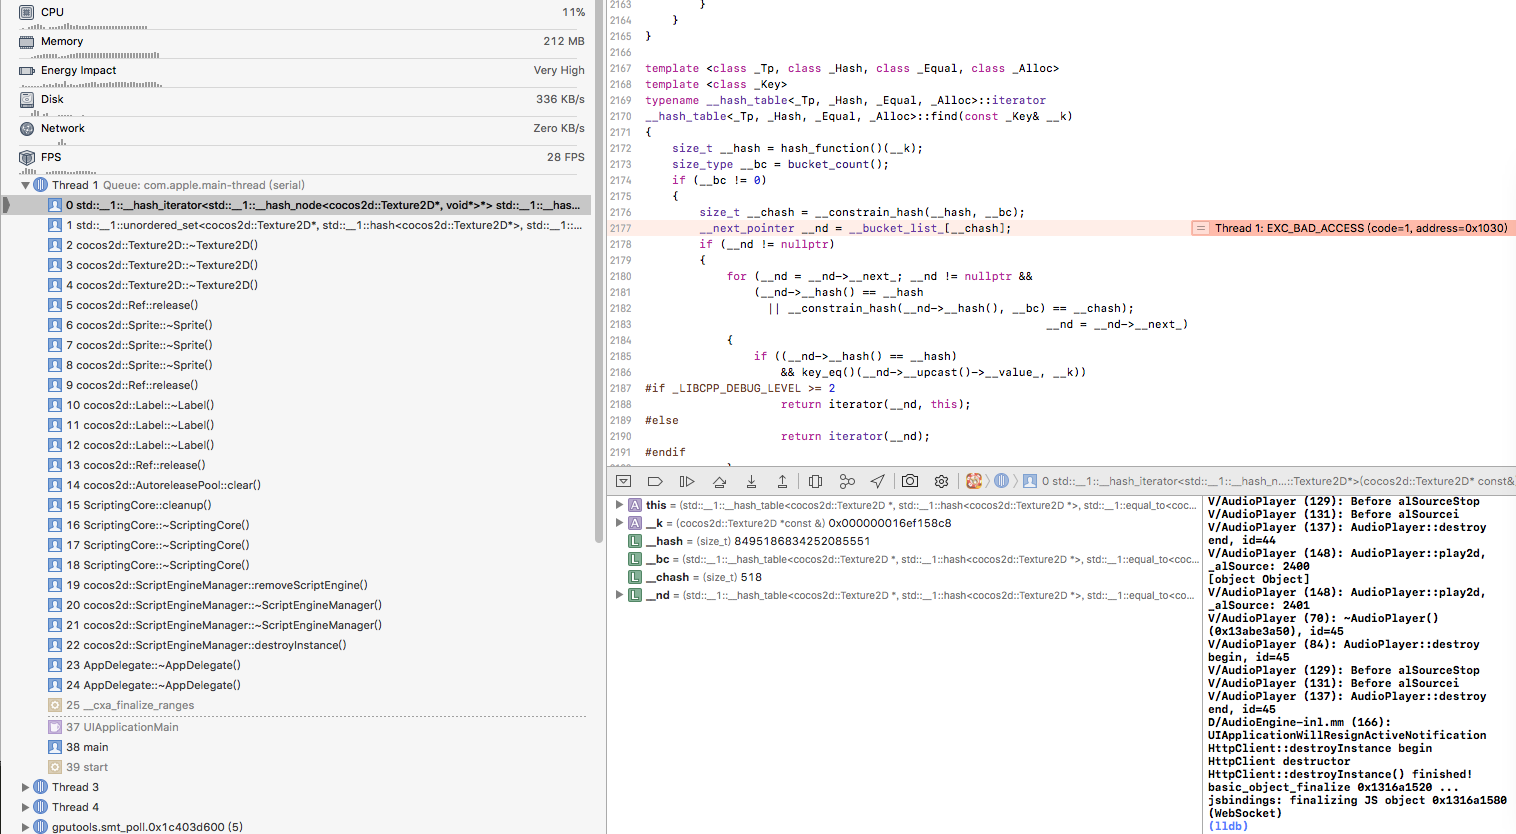Screen dimensions: 1516x834
Task: Select frame 0 std::__1::__hash_iterator
Action: (298, 205)
